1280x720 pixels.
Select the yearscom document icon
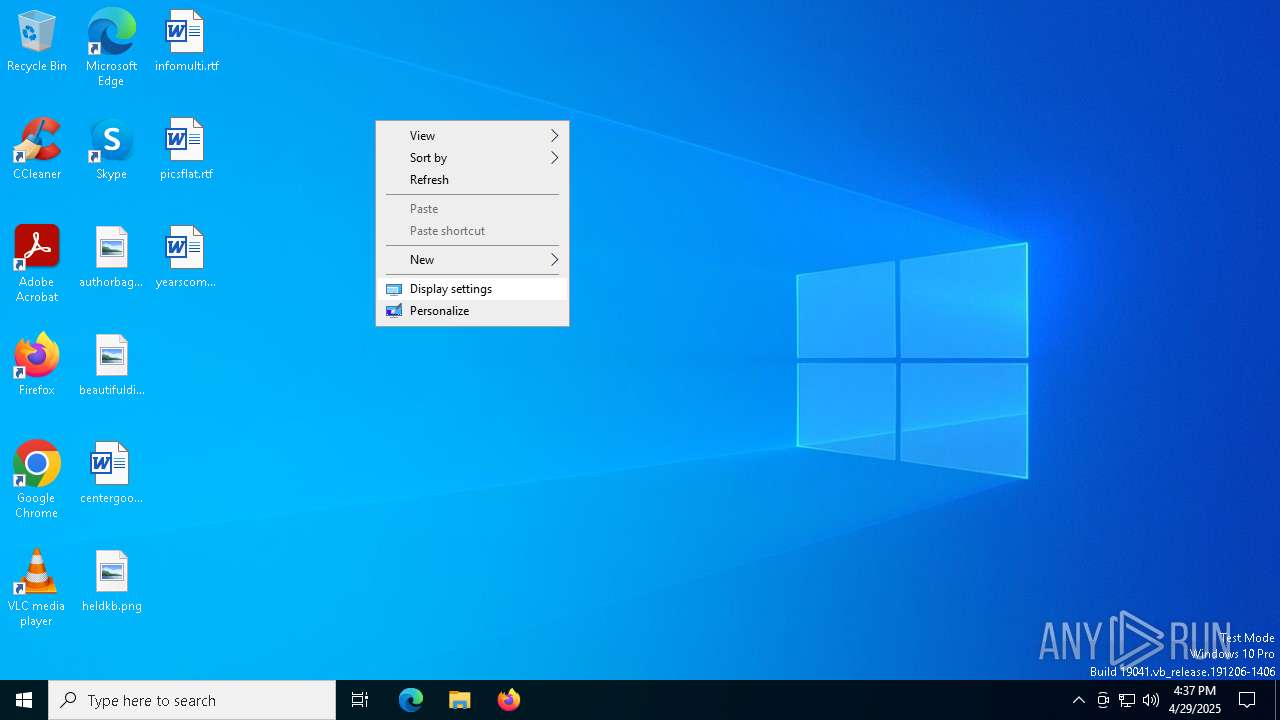pyautogui.click(x=186, y=257)
